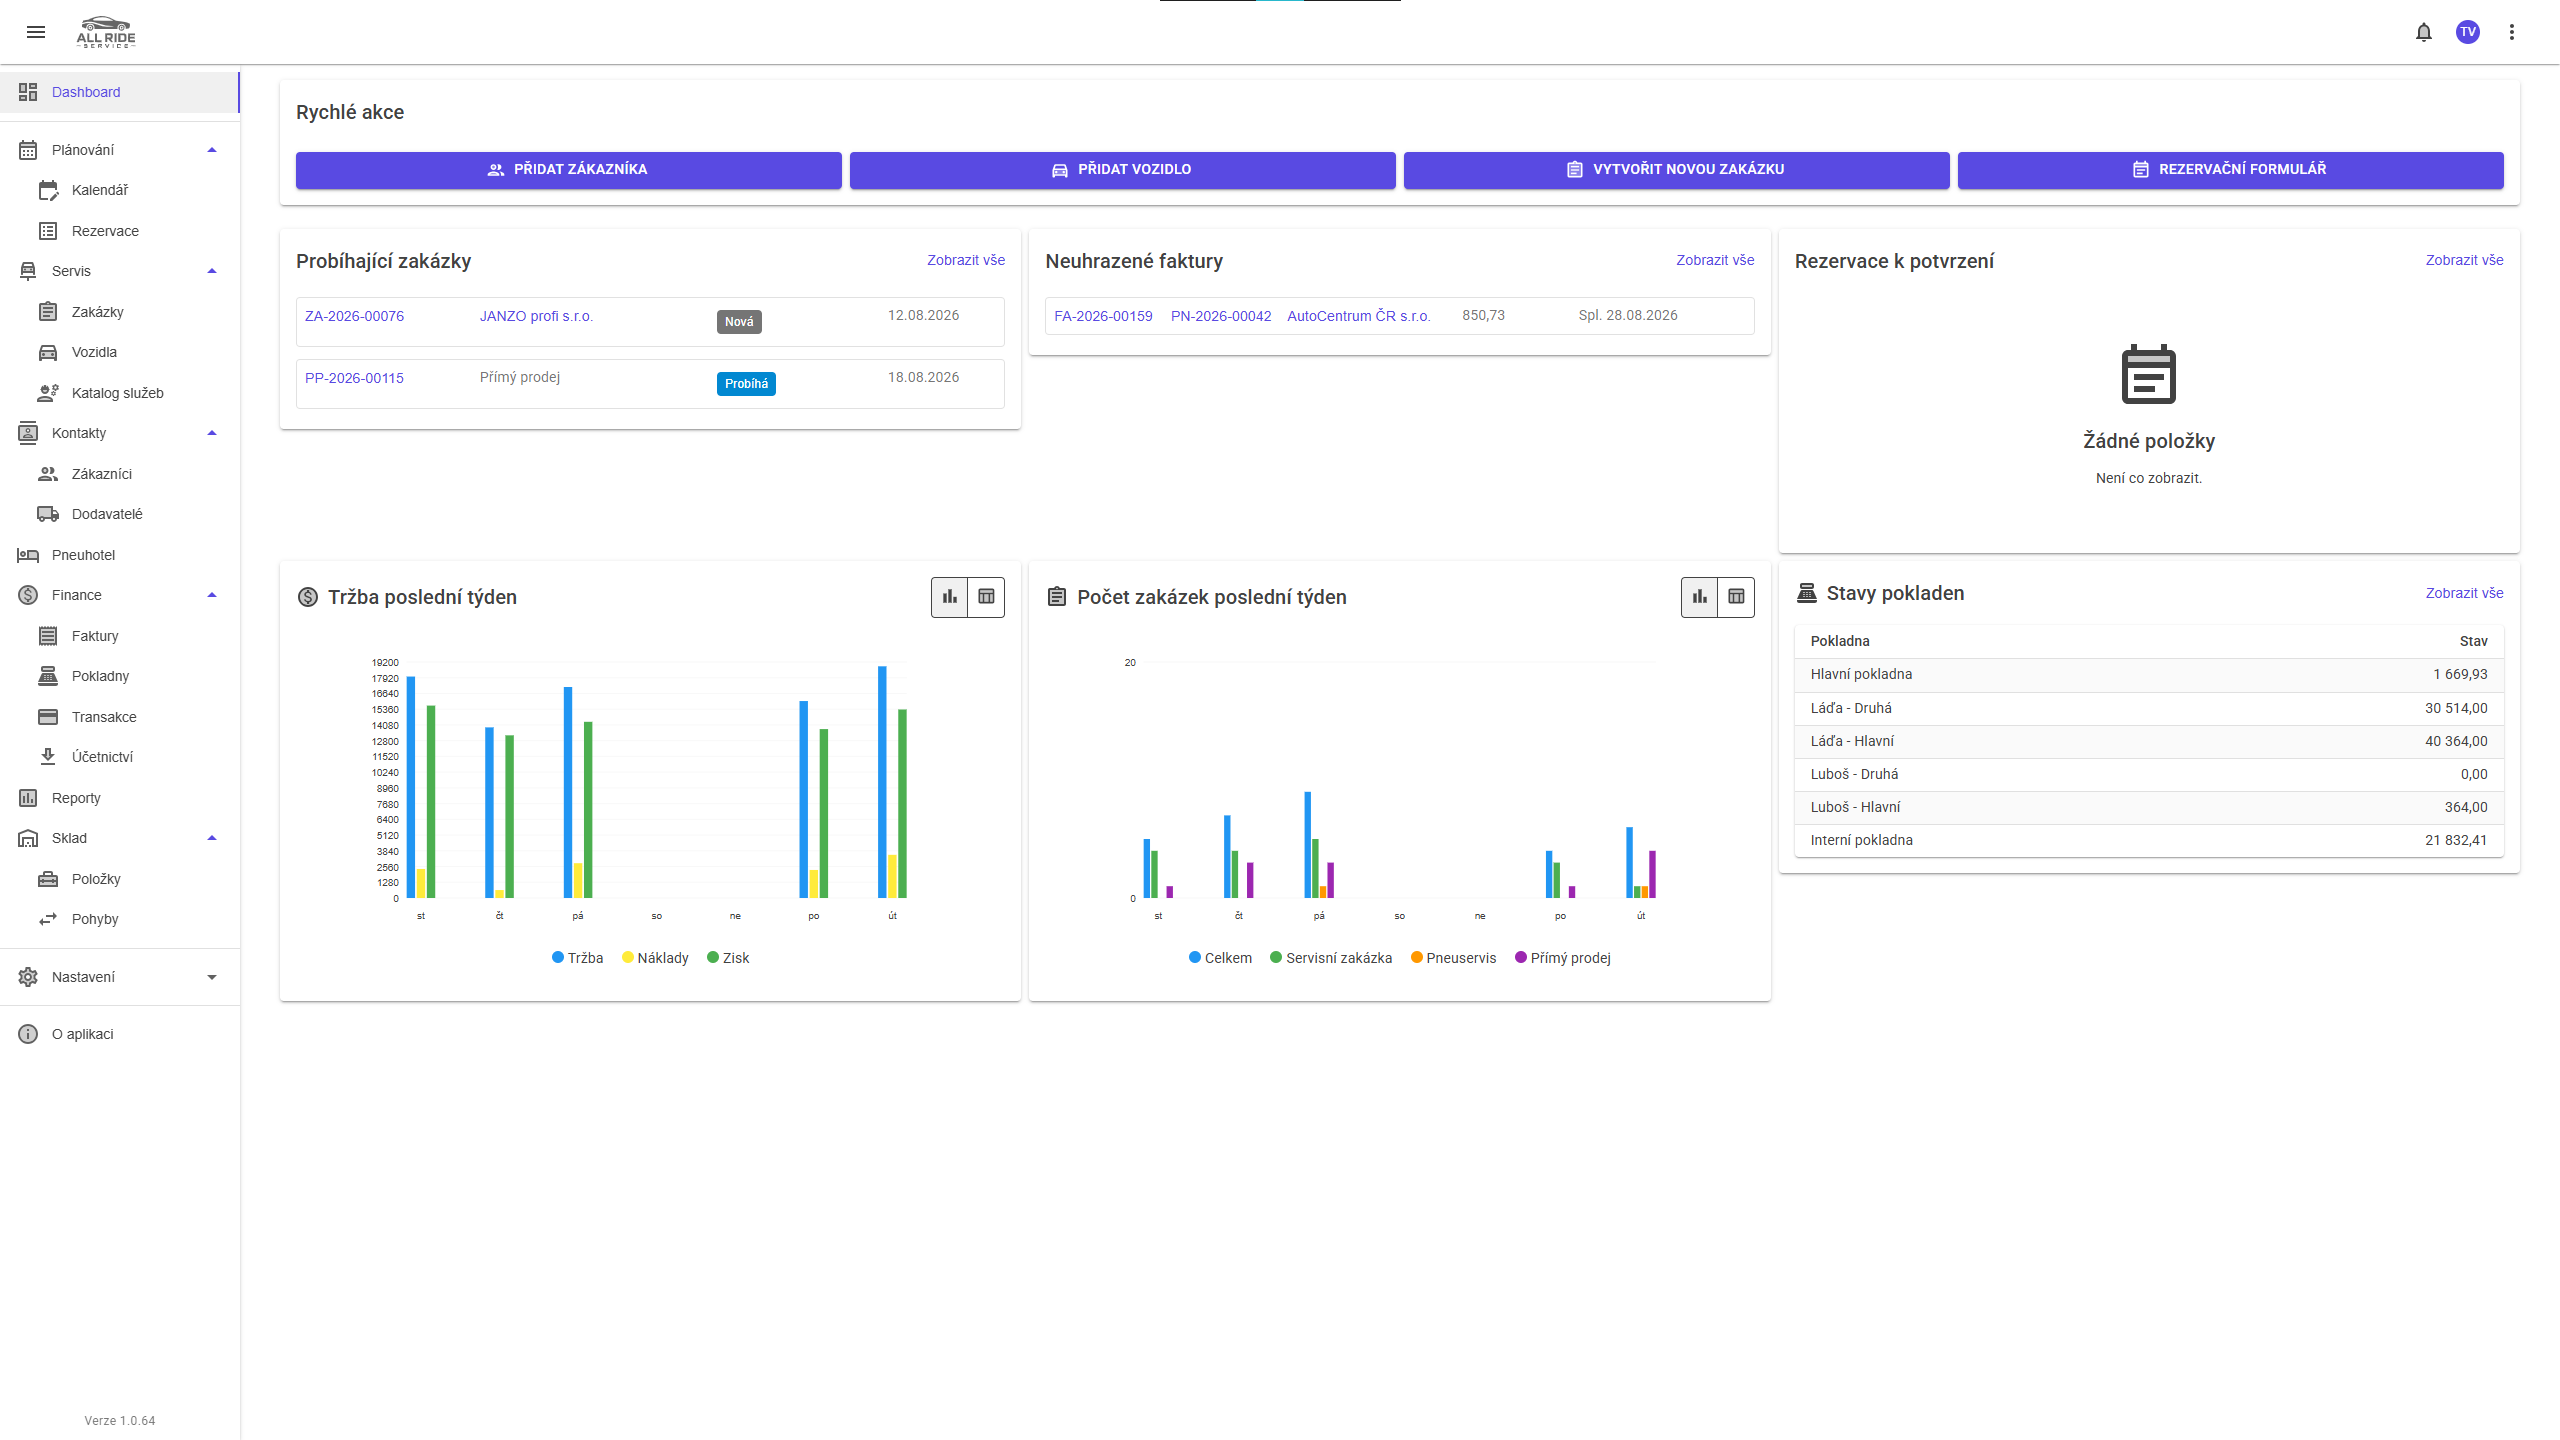Open the TV user avatar menu

pos(2468,32)
